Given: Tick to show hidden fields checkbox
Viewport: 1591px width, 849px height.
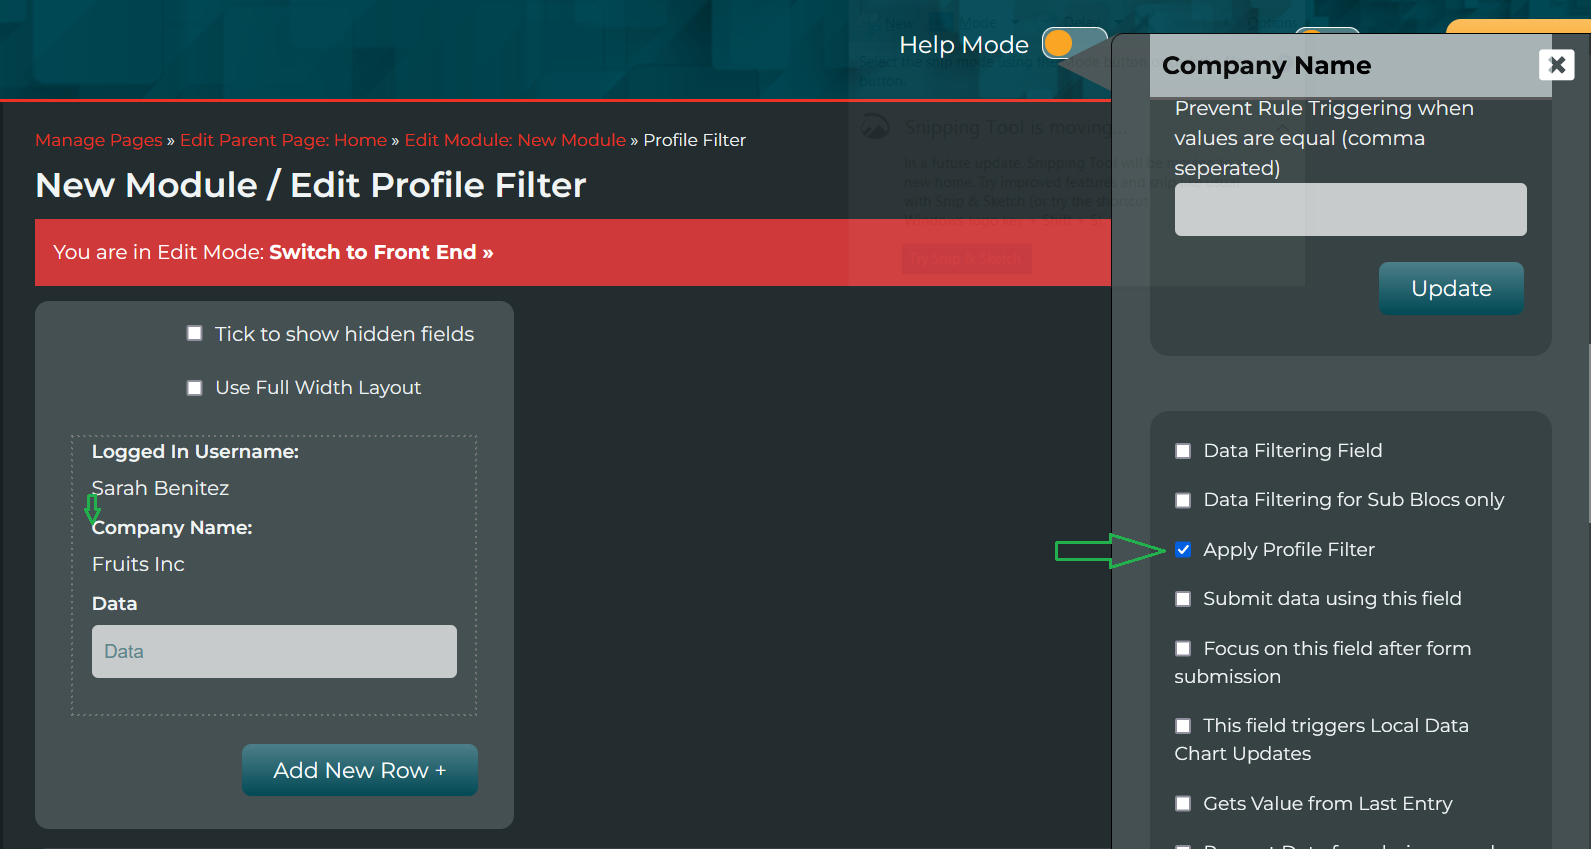Looking at the screenshot, I should click(194, 333).
